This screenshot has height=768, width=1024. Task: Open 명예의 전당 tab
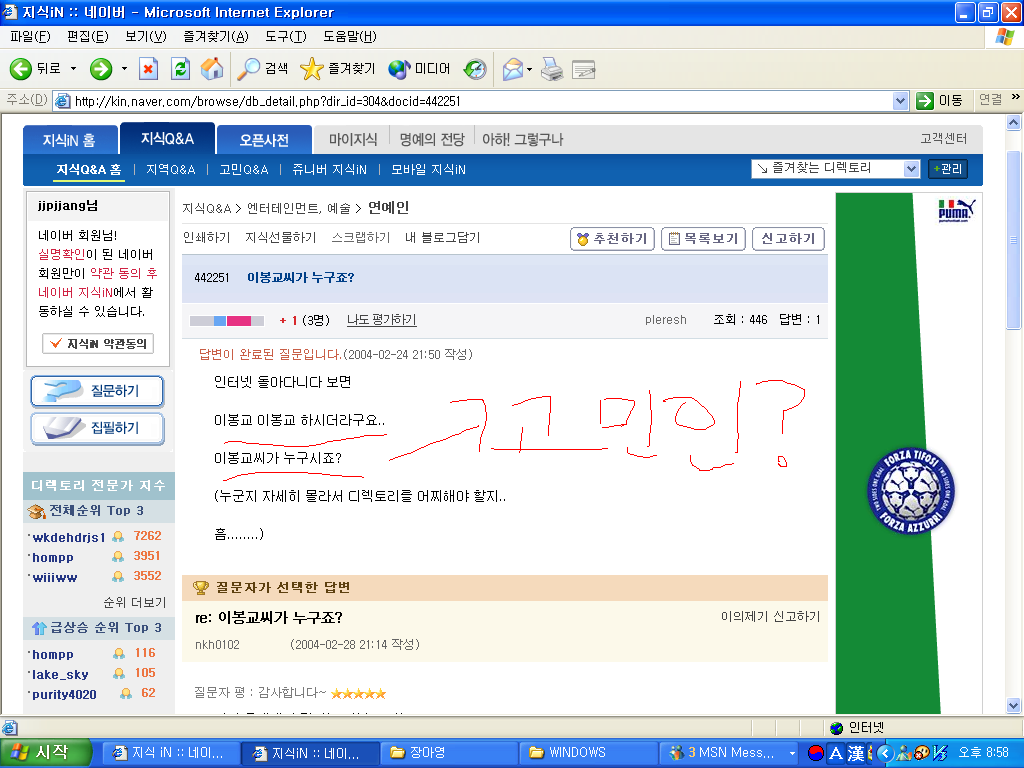[x=432, y=139]
